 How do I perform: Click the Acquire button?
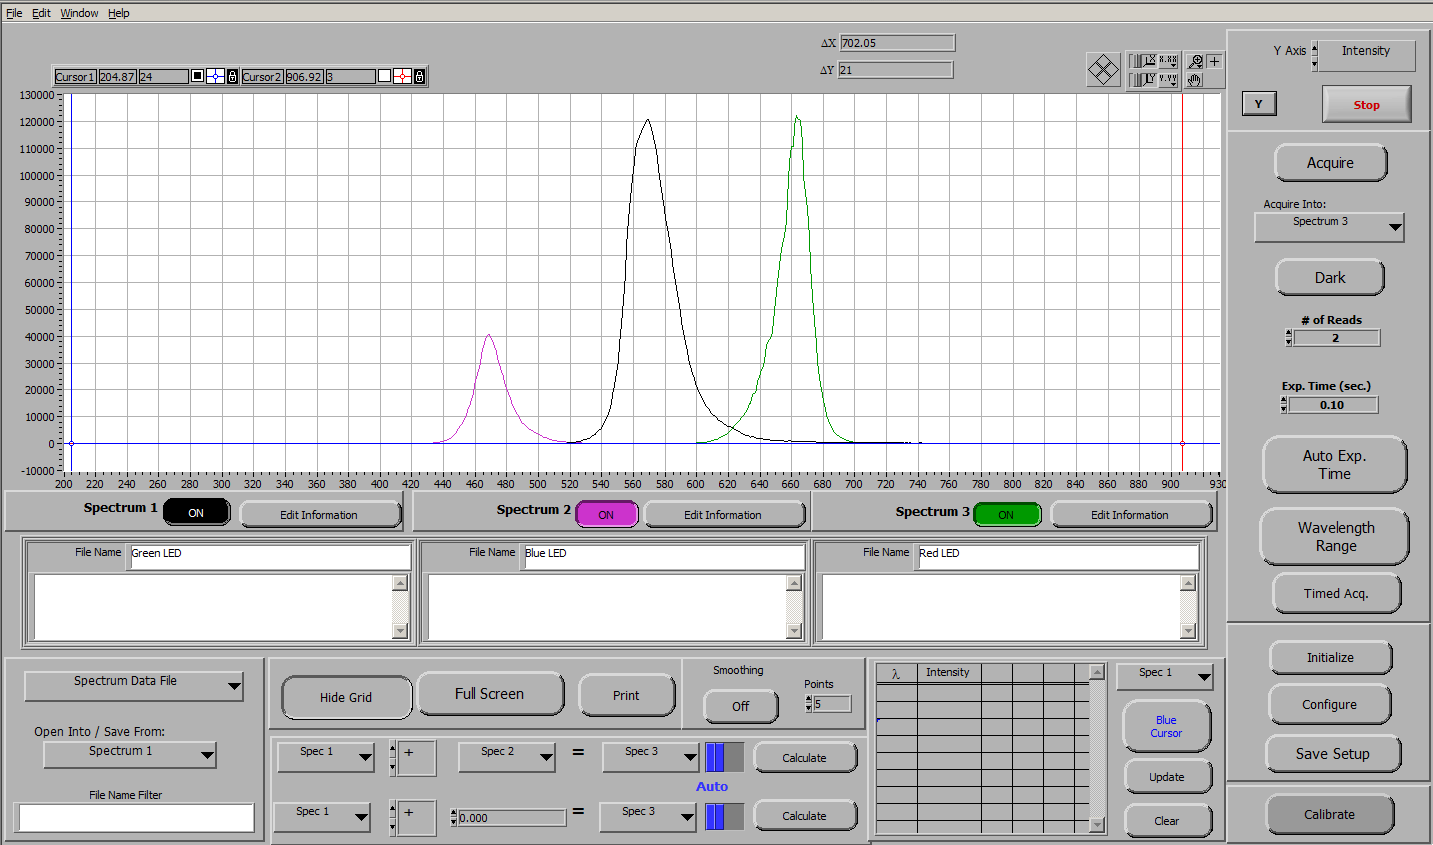point(1330,163)
